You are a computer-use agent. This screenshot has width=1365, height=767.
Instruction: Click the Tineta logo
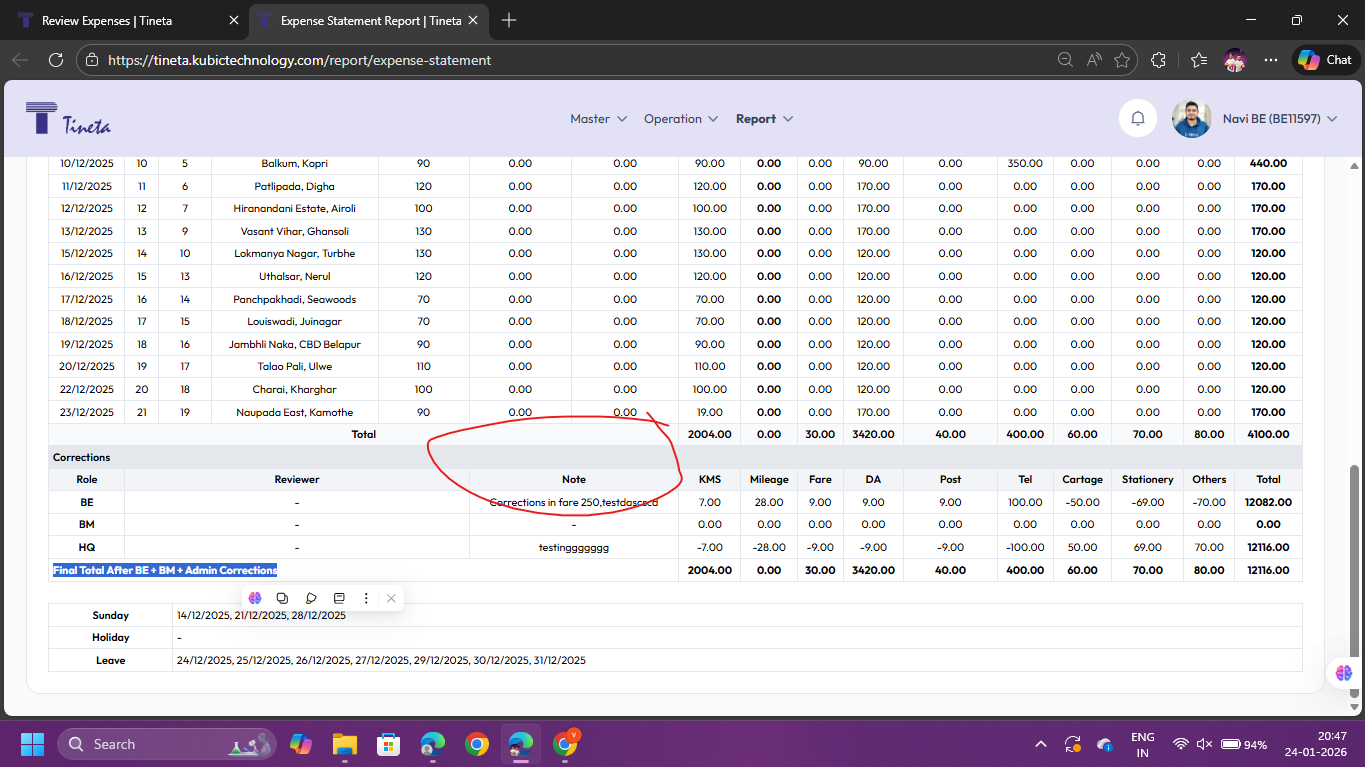coord(69,119)
